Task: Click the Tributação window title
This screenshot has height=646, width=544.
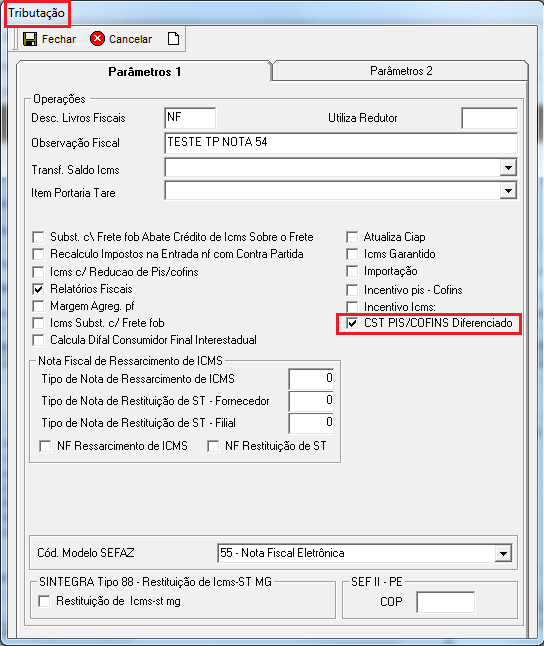Action: click(37, 13)
